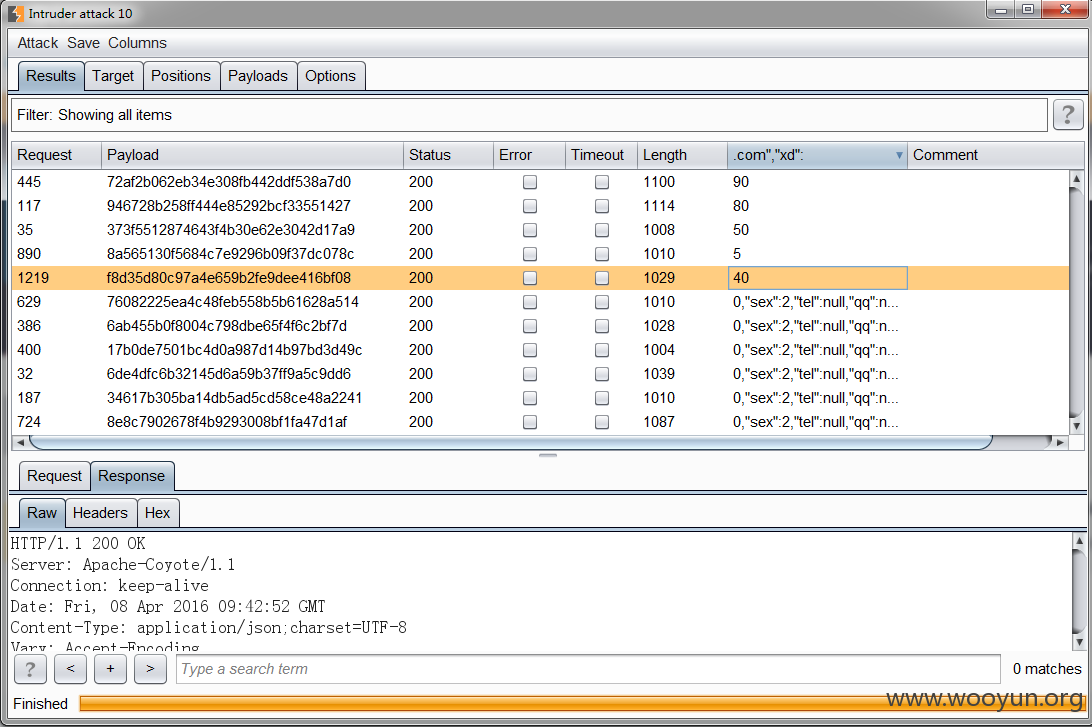Click the search help question-mark button
This screenshot has height=727, width=1092.
(x=30, y=669)
